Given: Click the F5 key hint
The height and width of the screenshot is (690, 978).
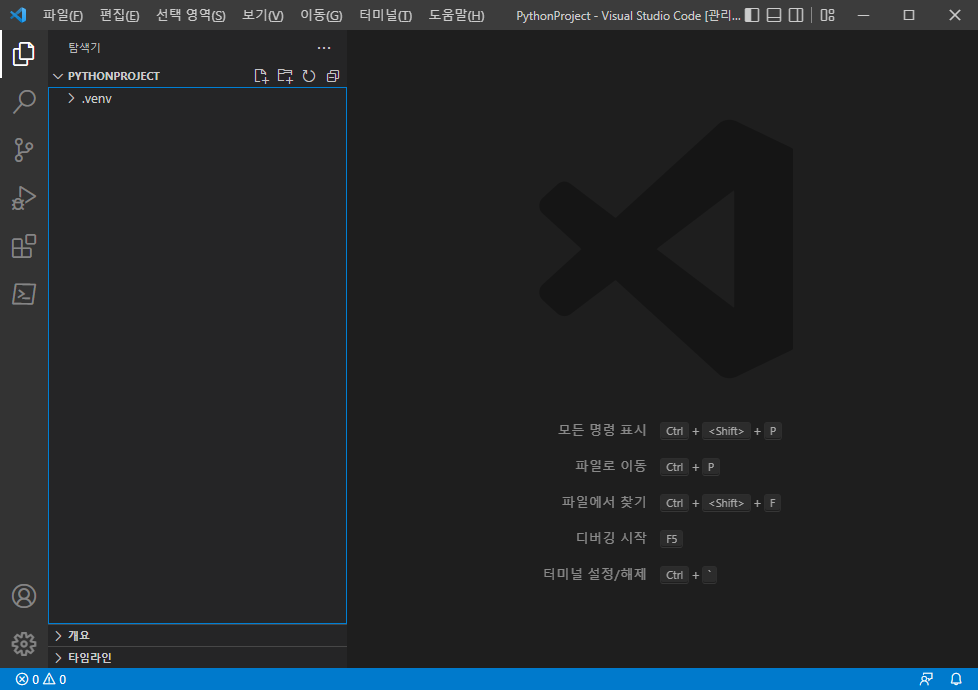Looking at the screenshot, I should (671, 539).
